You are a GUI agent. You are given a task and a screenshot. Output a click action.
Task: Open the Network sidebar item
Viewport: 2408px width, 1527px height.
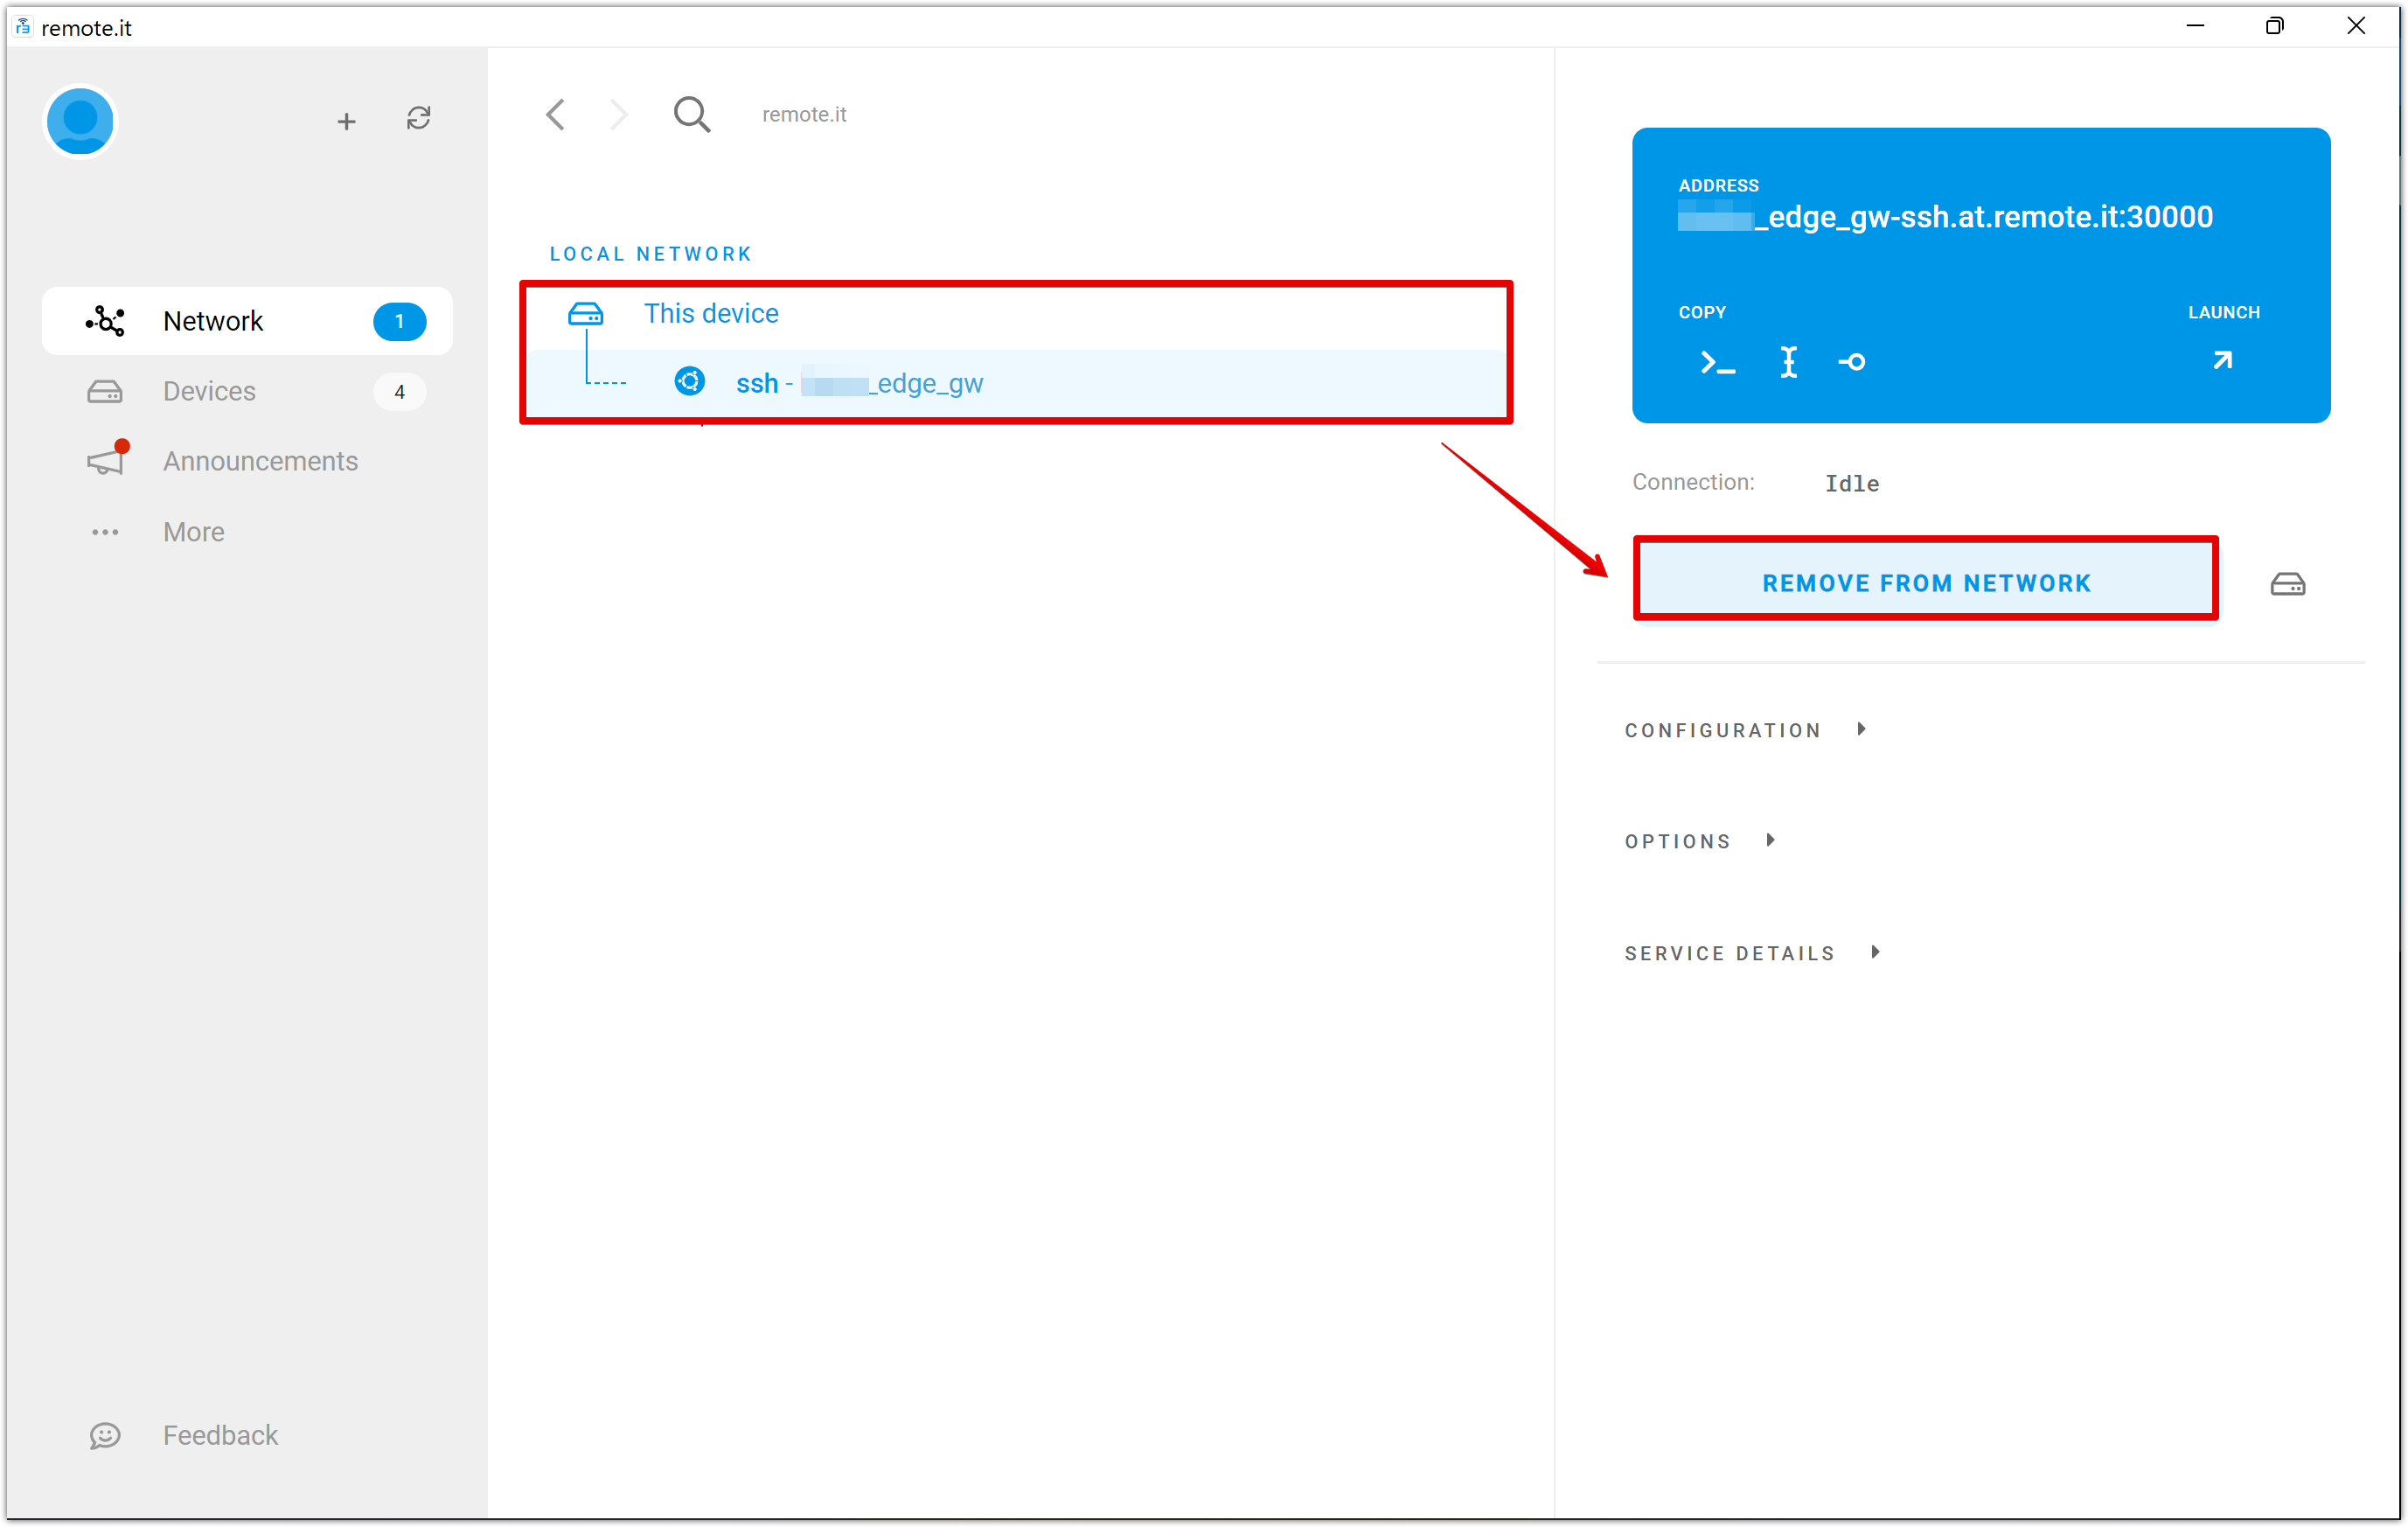click(x=247, y=321)
